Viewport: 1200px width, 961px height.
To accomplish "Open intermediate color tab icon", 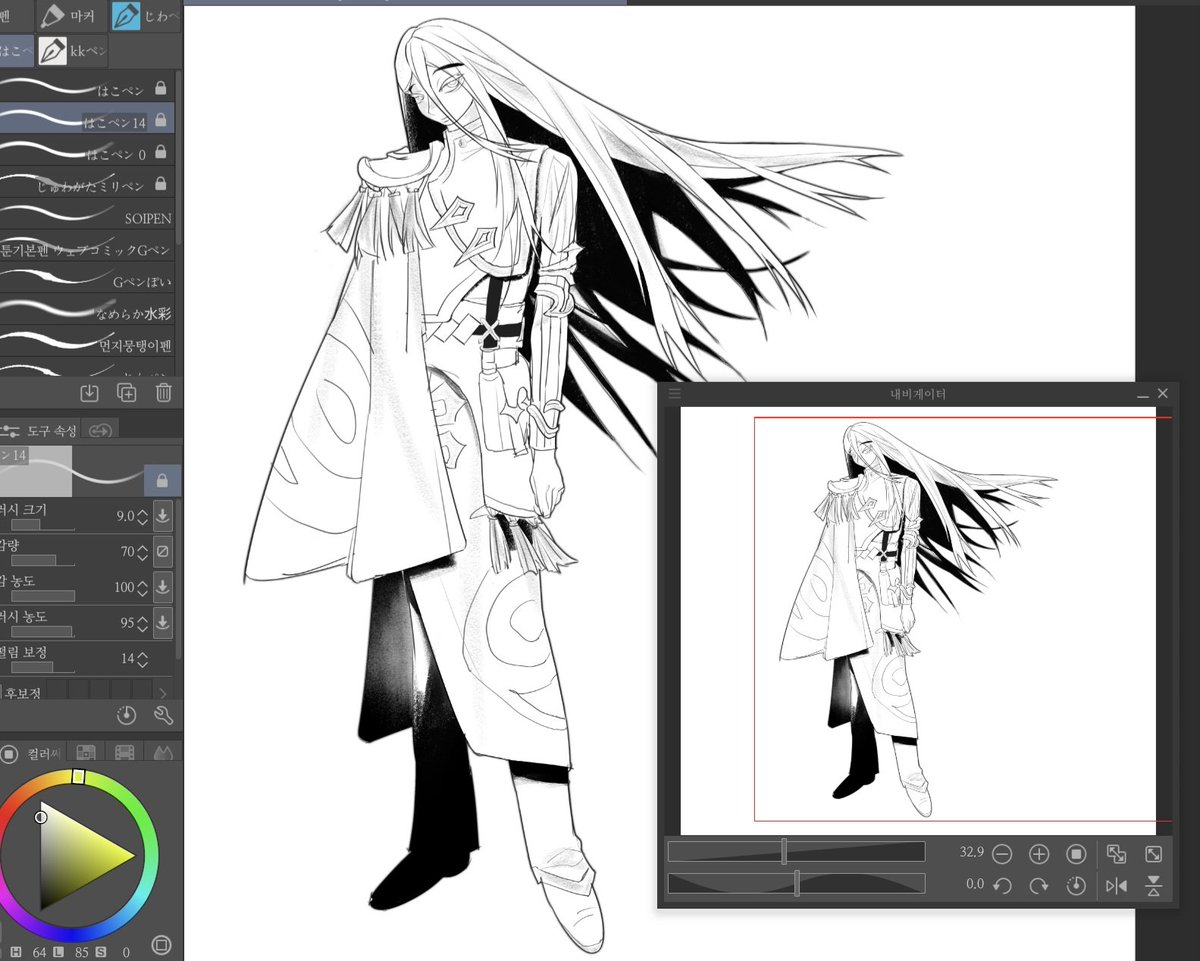I will 124,752.
